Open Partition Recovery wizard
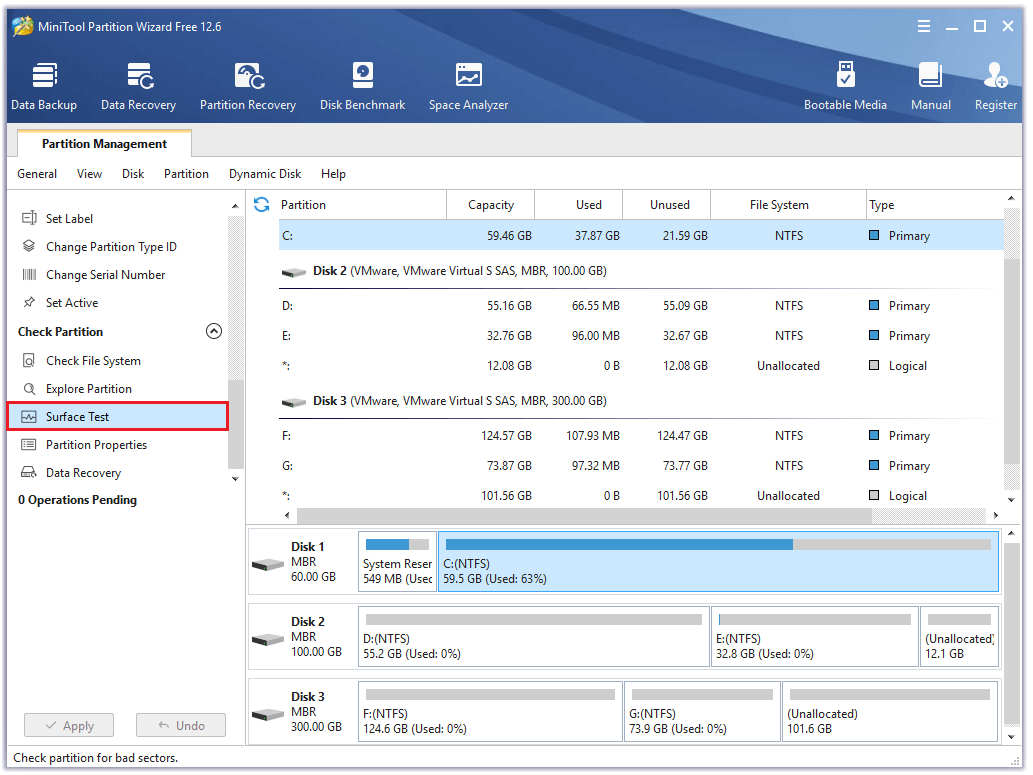 pos(248,86)
